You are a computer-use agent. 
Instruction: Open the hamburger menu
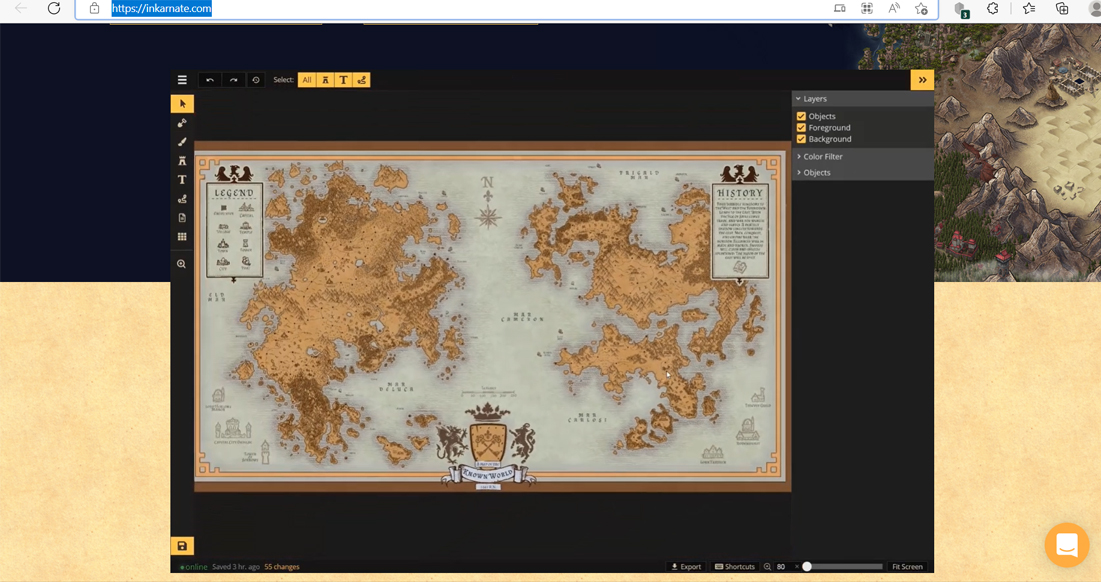tap(182, 79)
